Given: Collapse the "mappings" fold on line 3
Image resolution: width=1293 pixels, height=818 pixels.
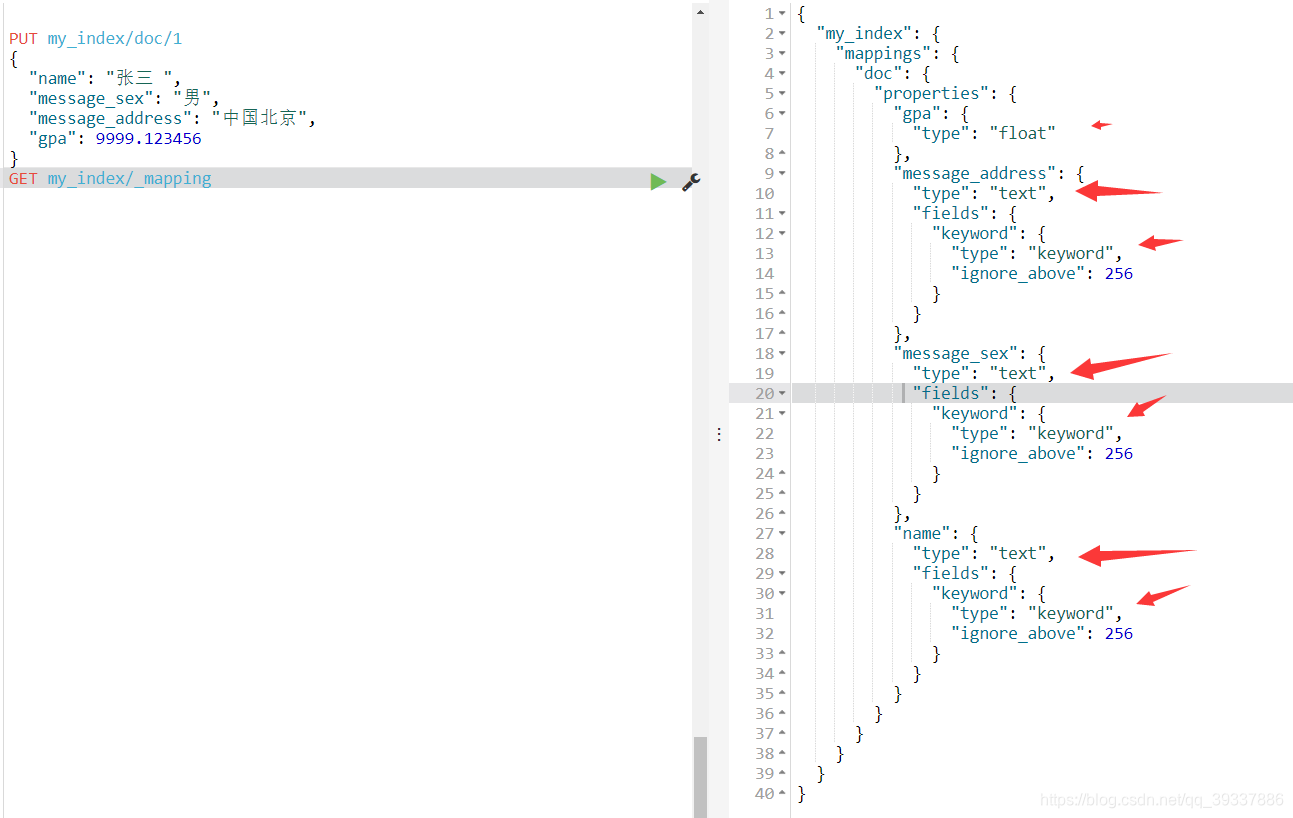Looking at the screenshot, I should [x=782, y=54].
